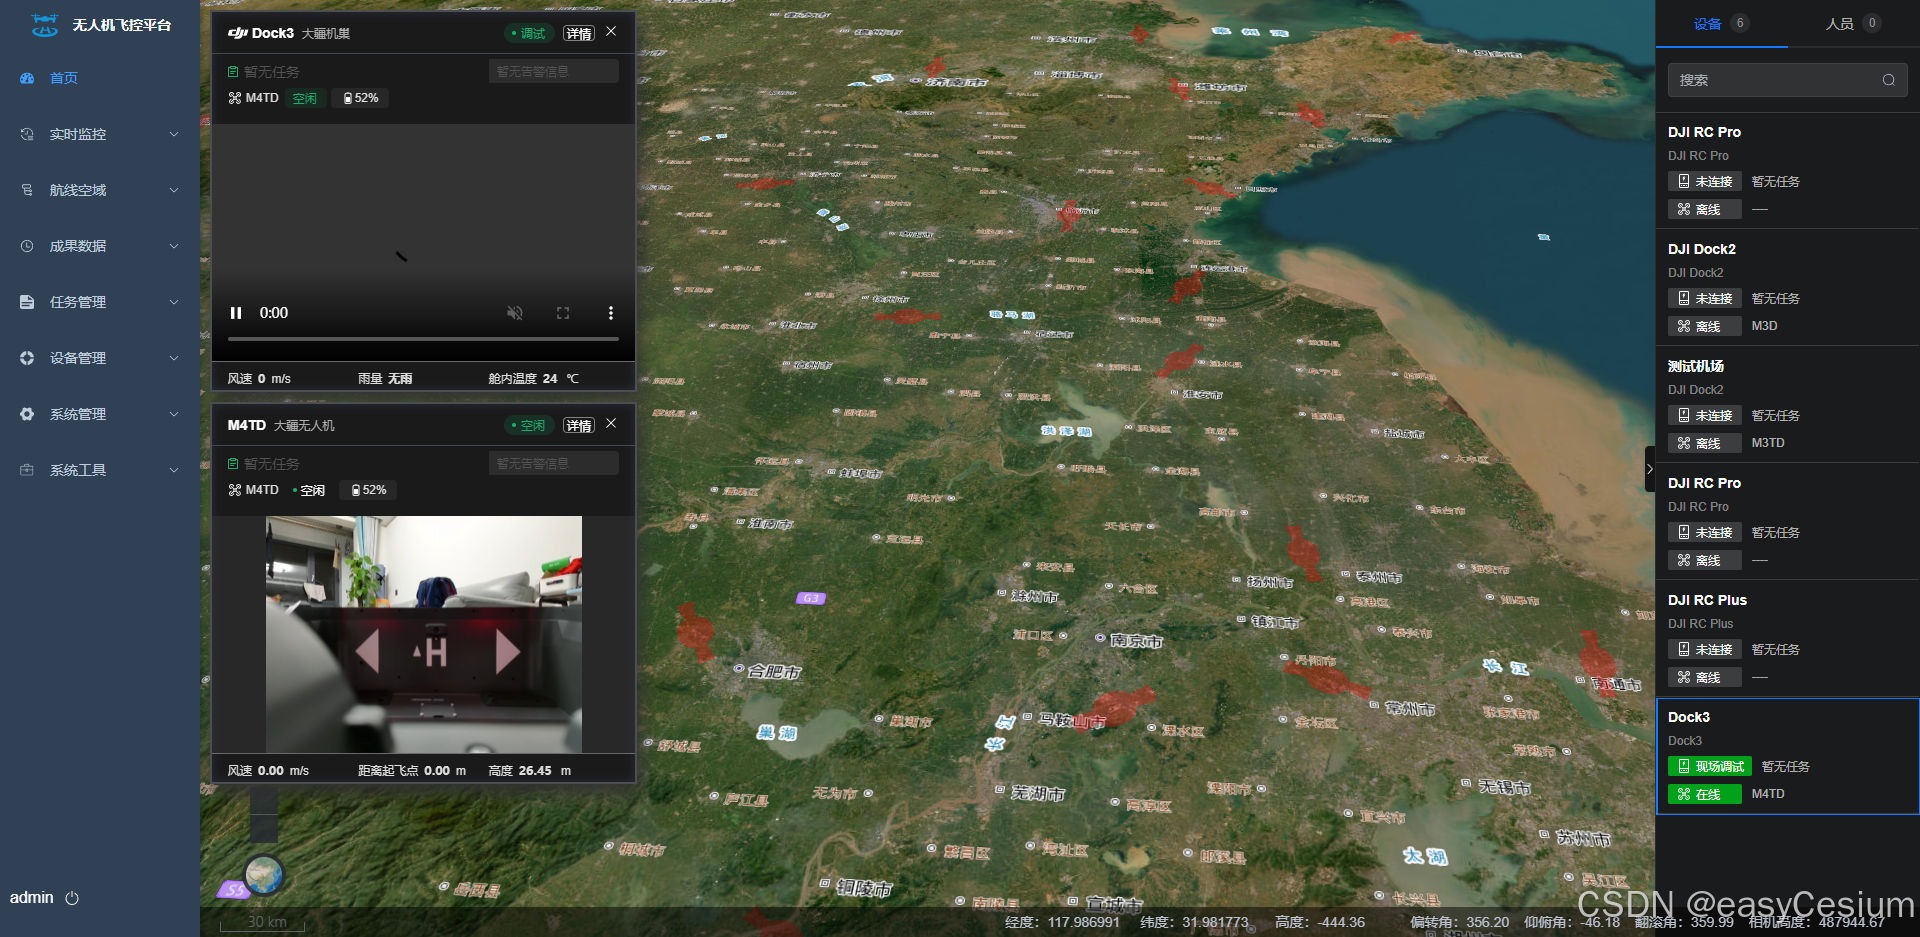
Task: Open 详情 for Dock3 panel
Action: point(579,33)
